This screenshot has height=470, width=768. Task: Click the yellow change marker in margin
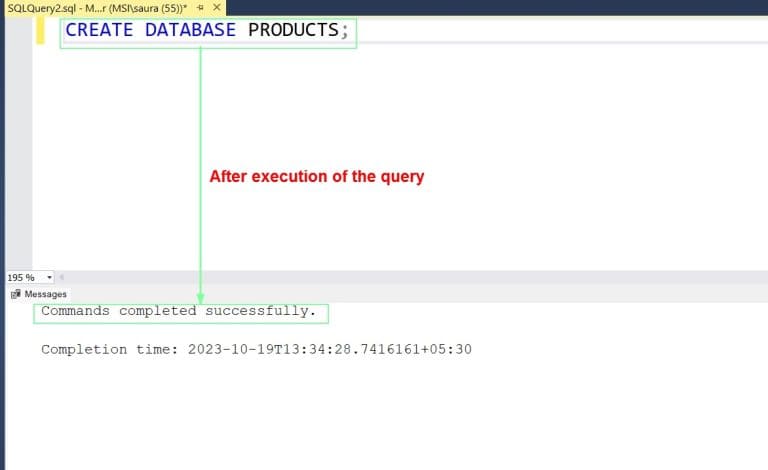(40, 30)
